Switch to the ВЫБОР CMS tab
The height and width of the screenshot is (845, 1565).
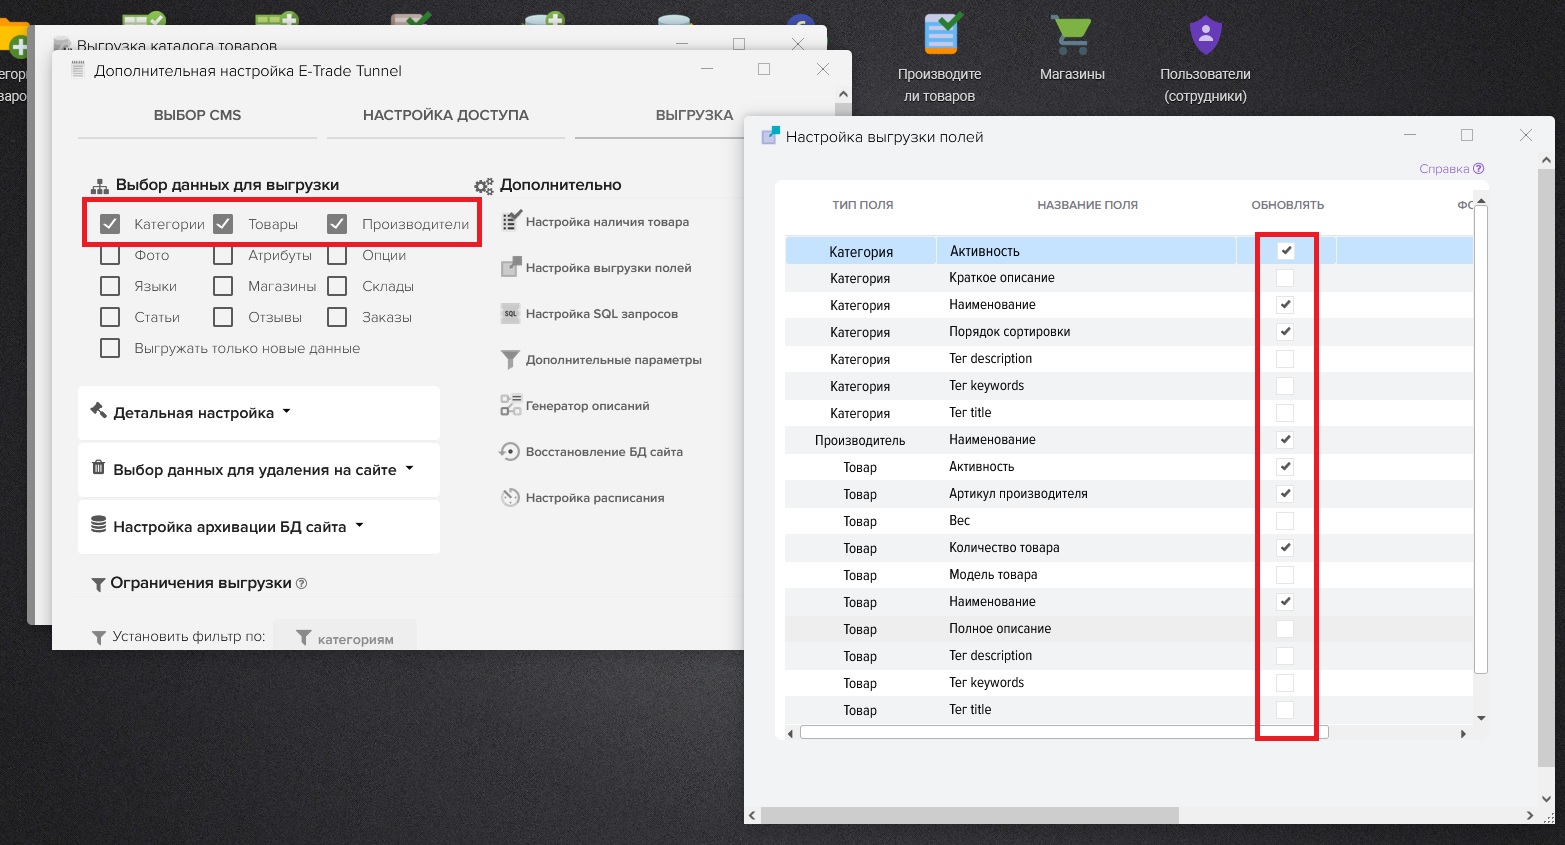coord(197,115)
